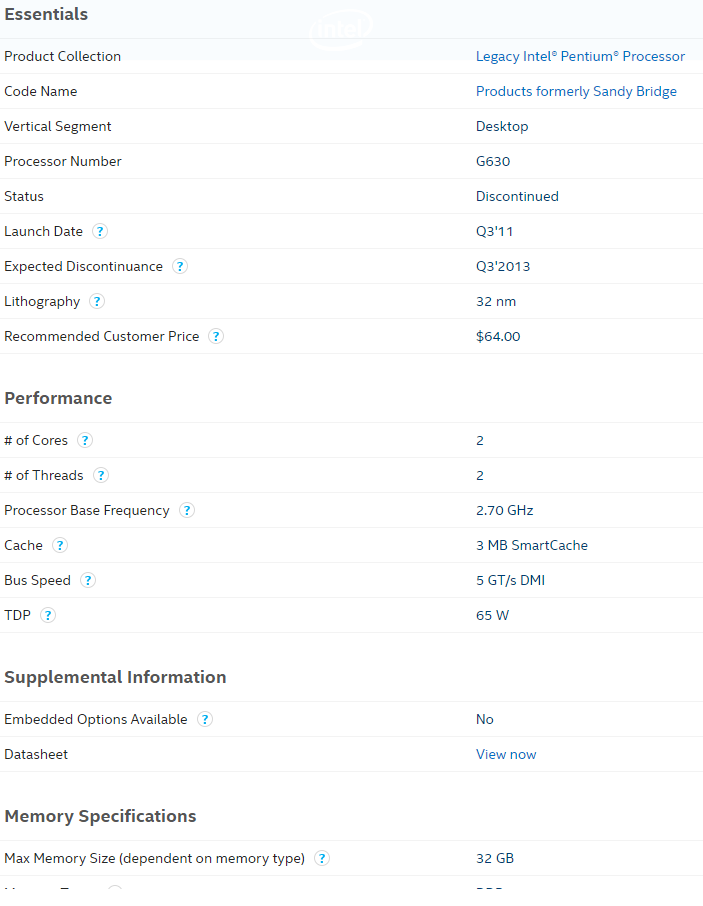The image size is (703, 906).
Task: Click the question mark next to Bus Speed
Action: click(x=88, y=580)
